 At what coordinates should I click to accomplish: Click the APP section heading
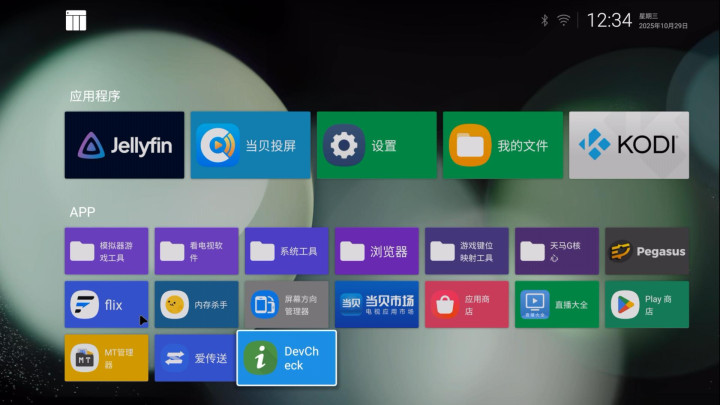[x=82, y=212]
